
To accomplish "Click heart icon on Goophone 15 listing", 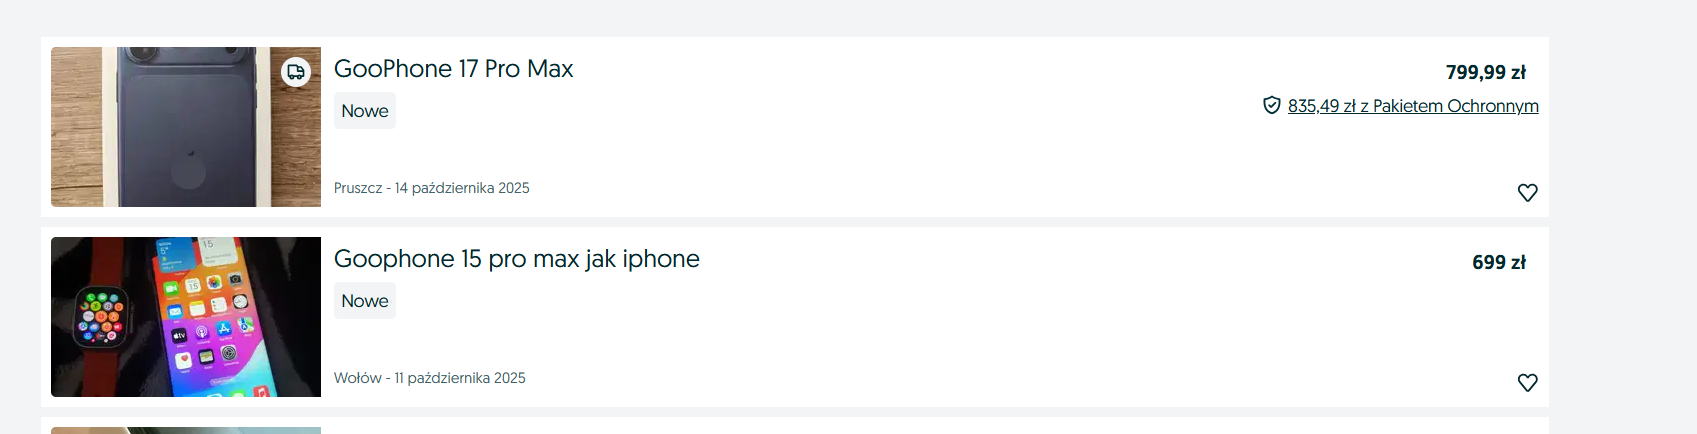I will (x=1527, y=382).
